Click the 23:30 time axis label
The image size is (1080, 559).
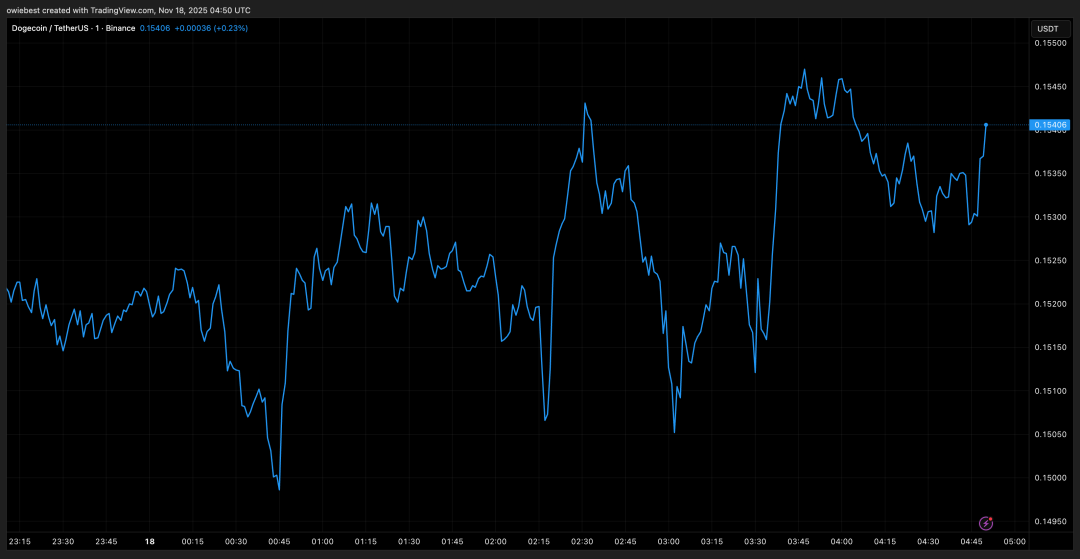(63, 541)
